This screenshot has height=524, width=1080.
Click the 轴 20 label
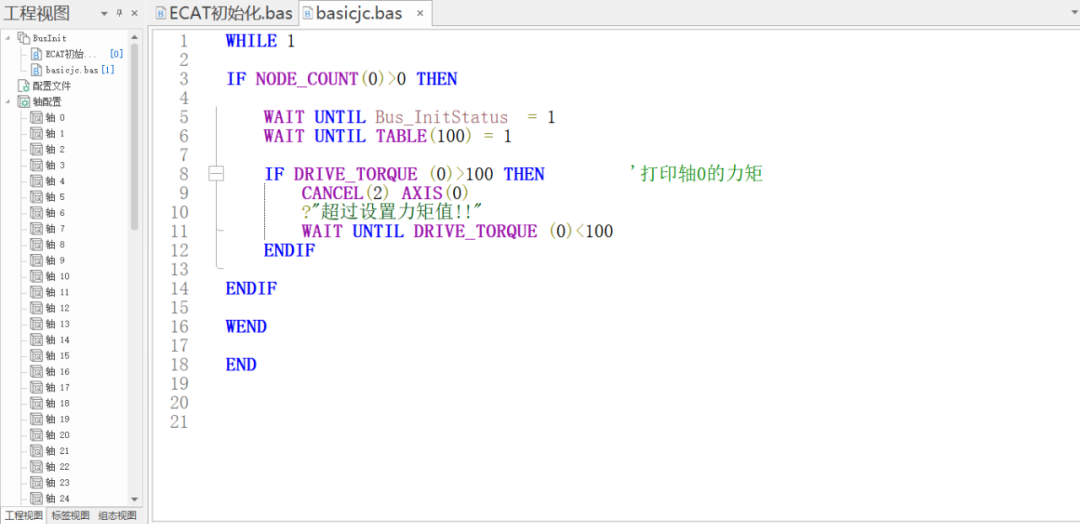pos(58,435)
